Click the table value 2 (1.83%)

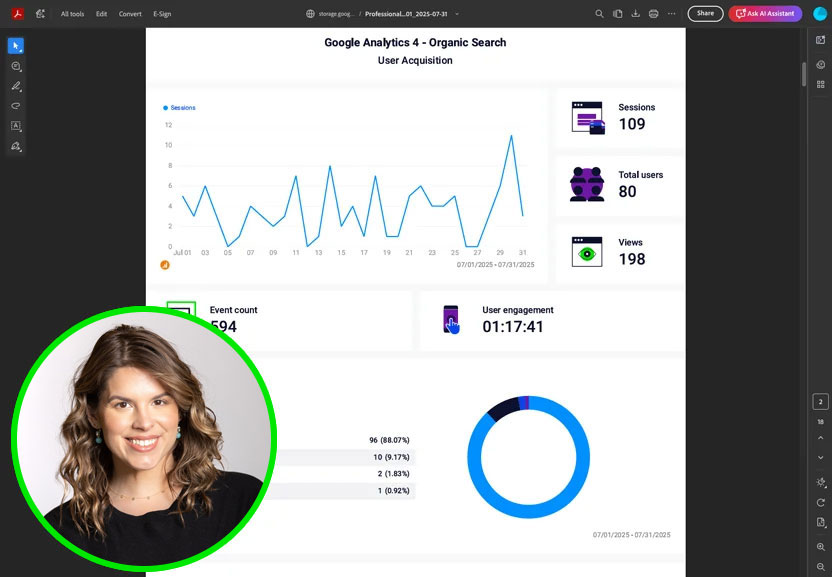click(394, 473)
